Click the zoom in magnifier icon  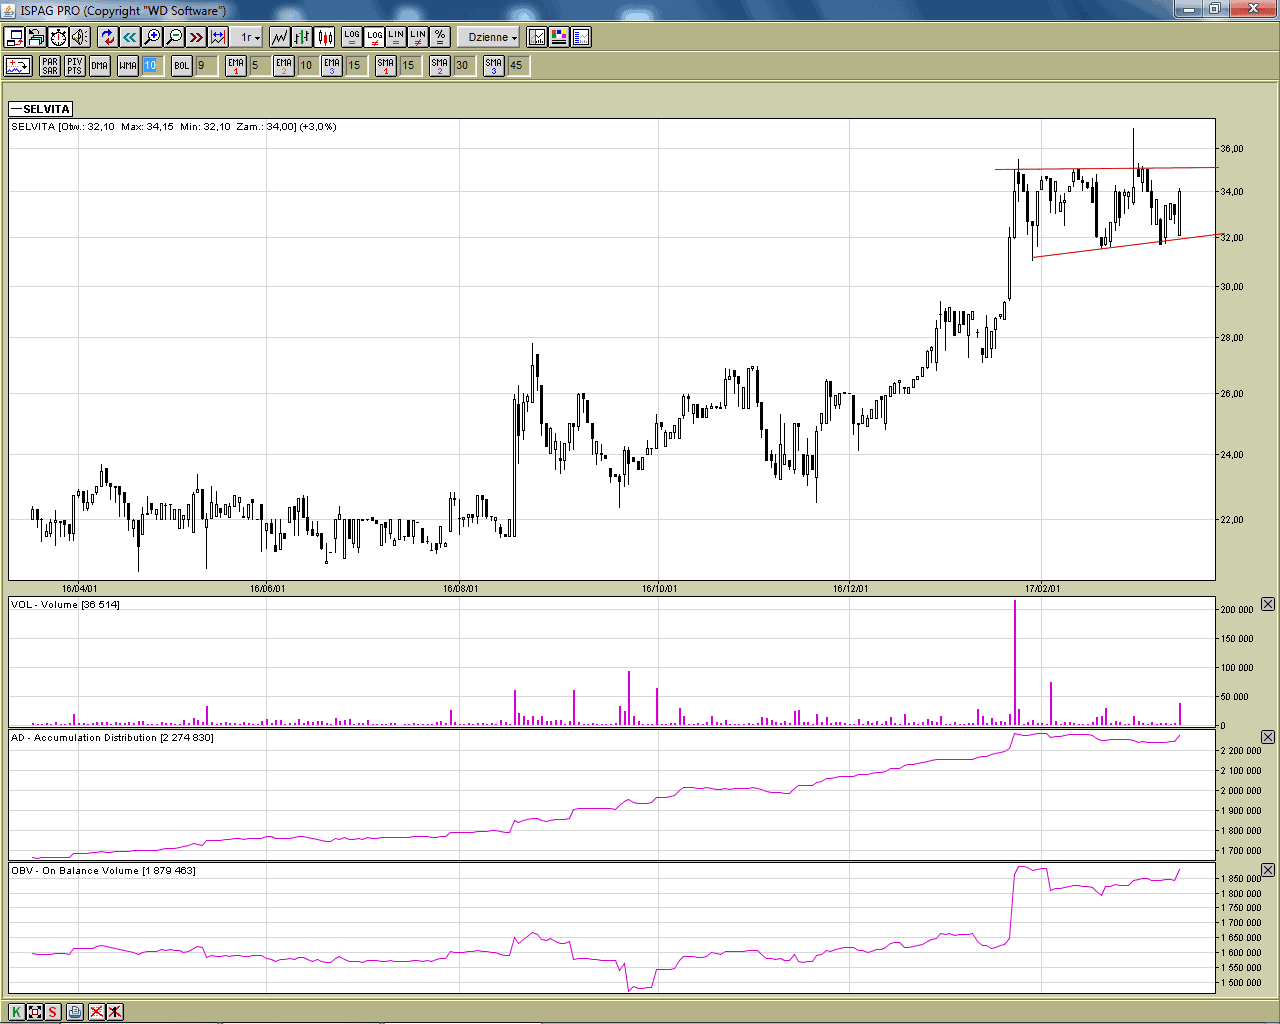point(152,37)
